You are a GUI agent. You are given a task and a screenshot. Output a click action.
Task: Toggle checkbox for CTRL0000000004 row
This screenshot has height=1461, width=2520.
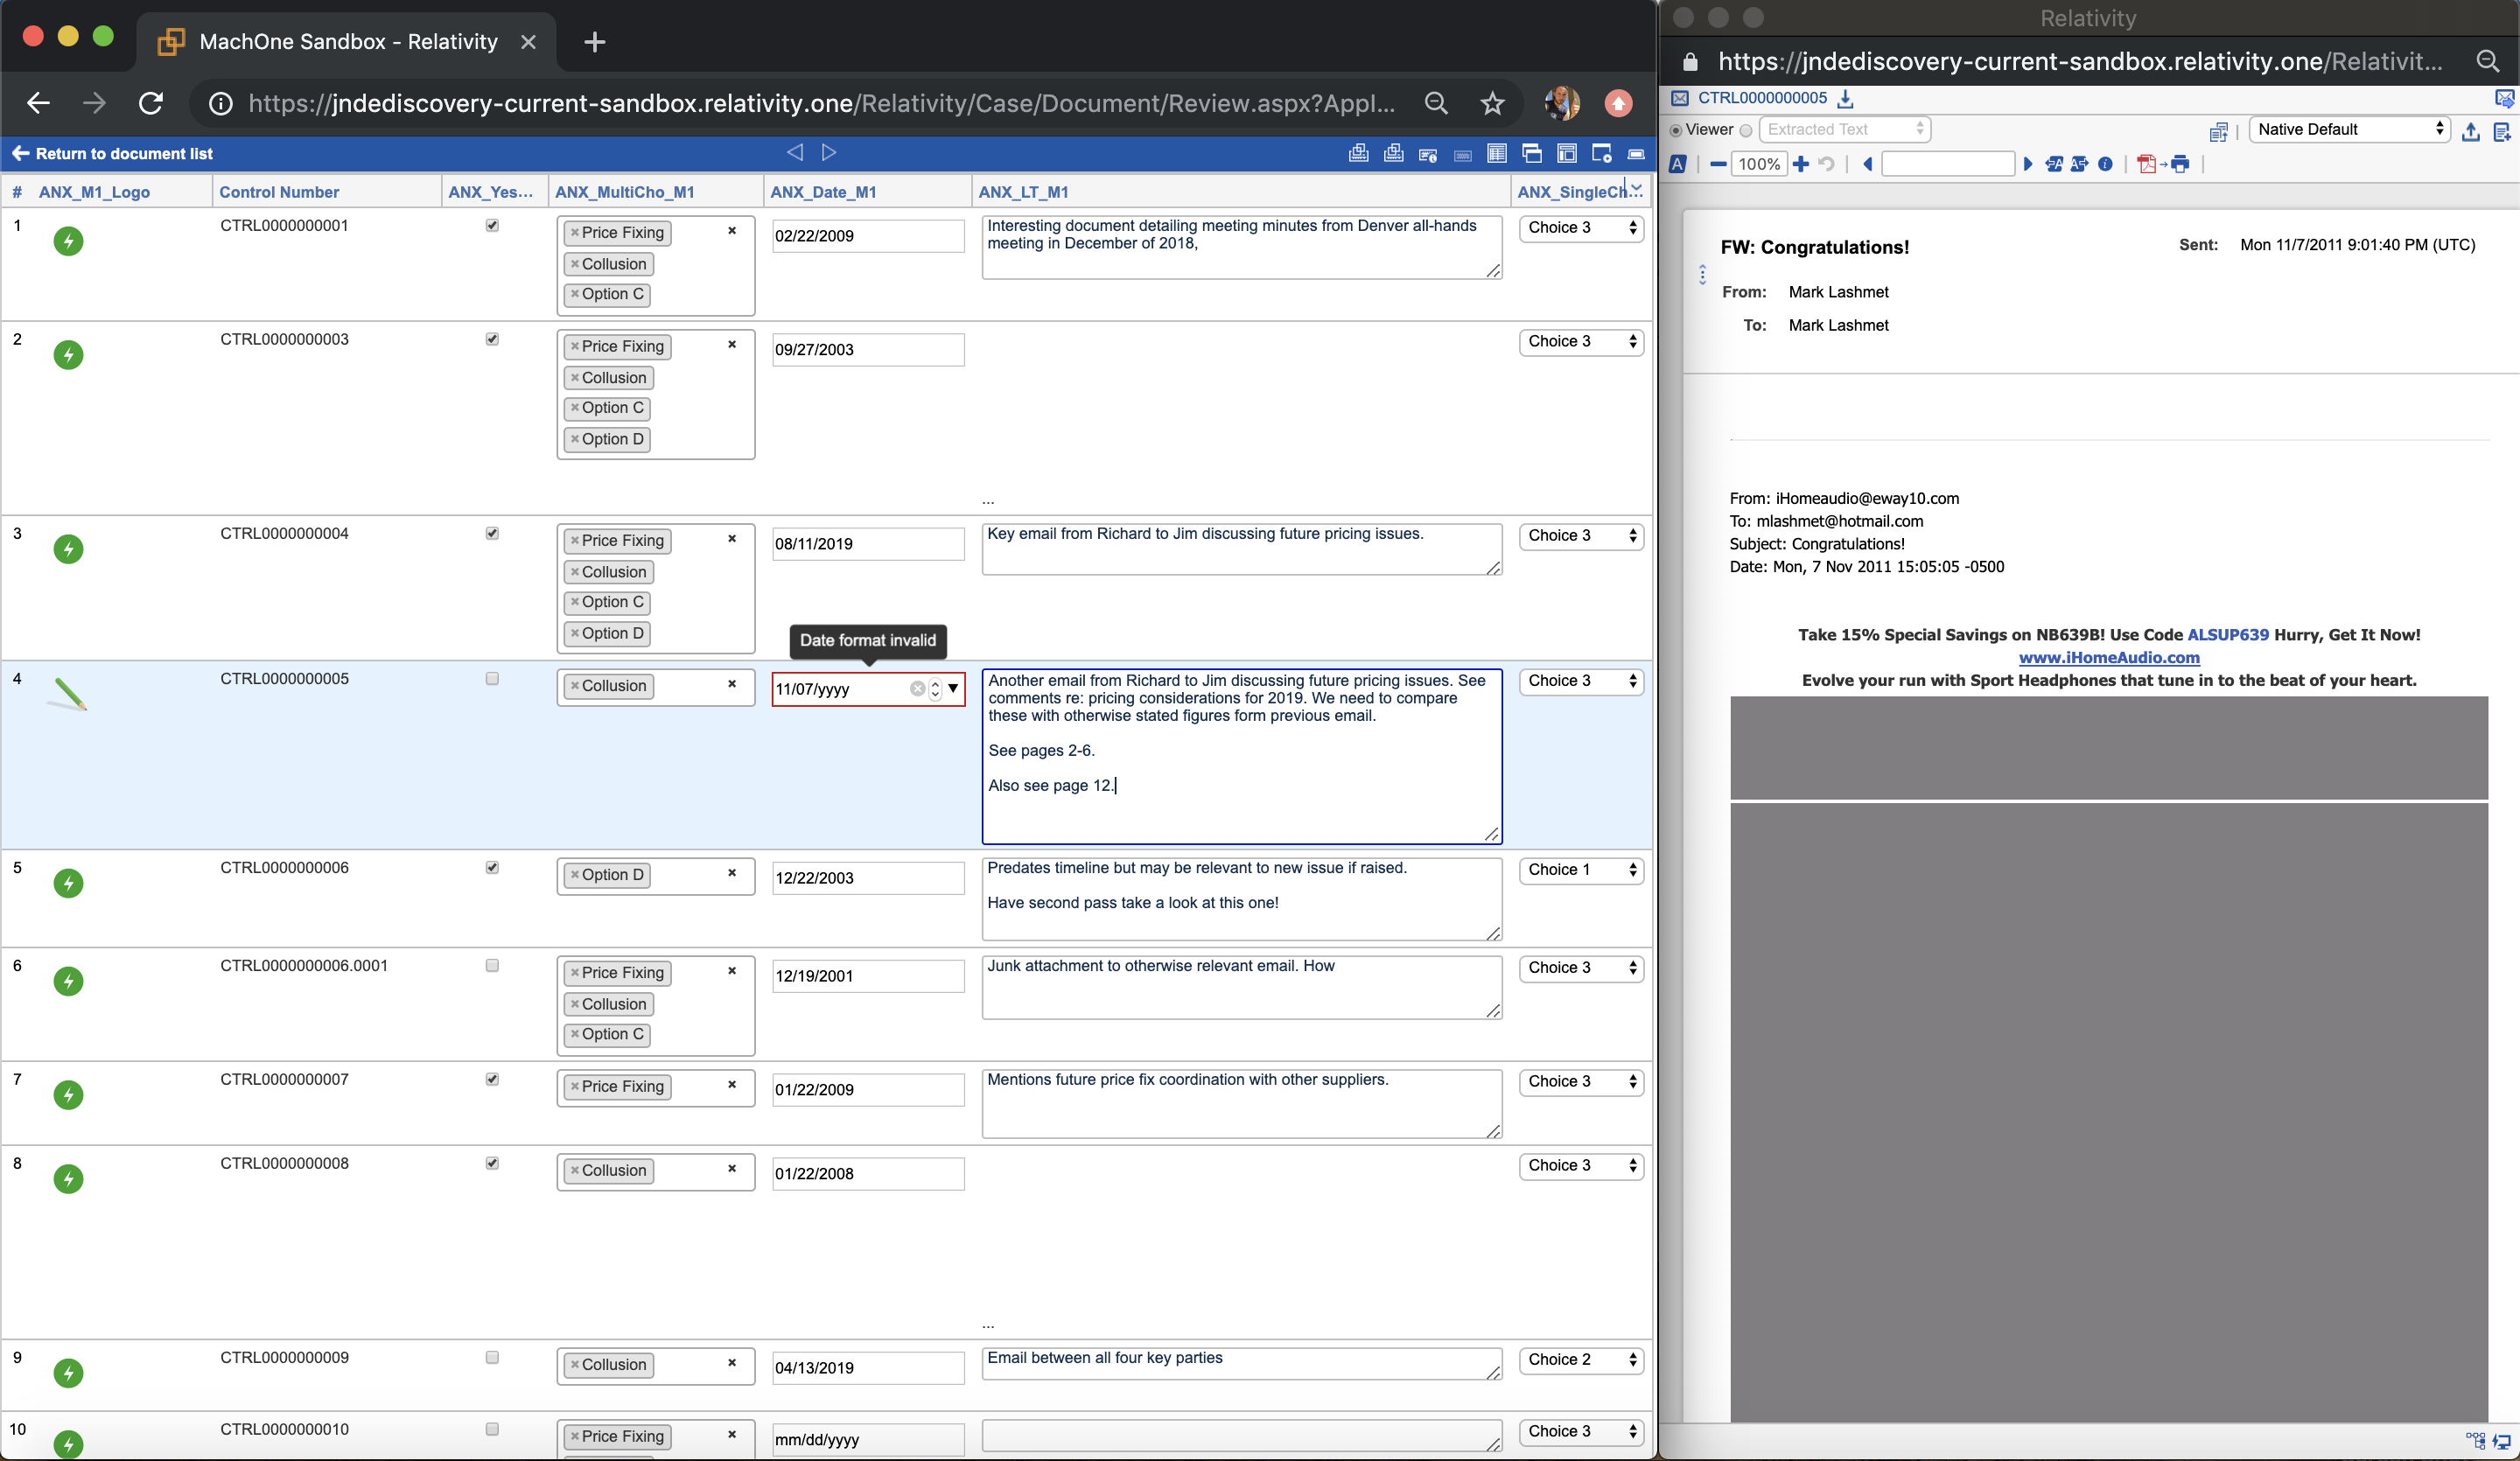point(492,534)
